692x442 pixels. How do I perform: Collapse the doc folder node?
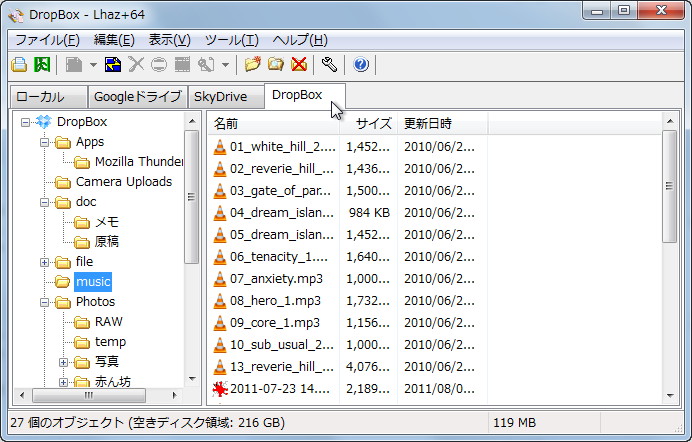(45, 202)
